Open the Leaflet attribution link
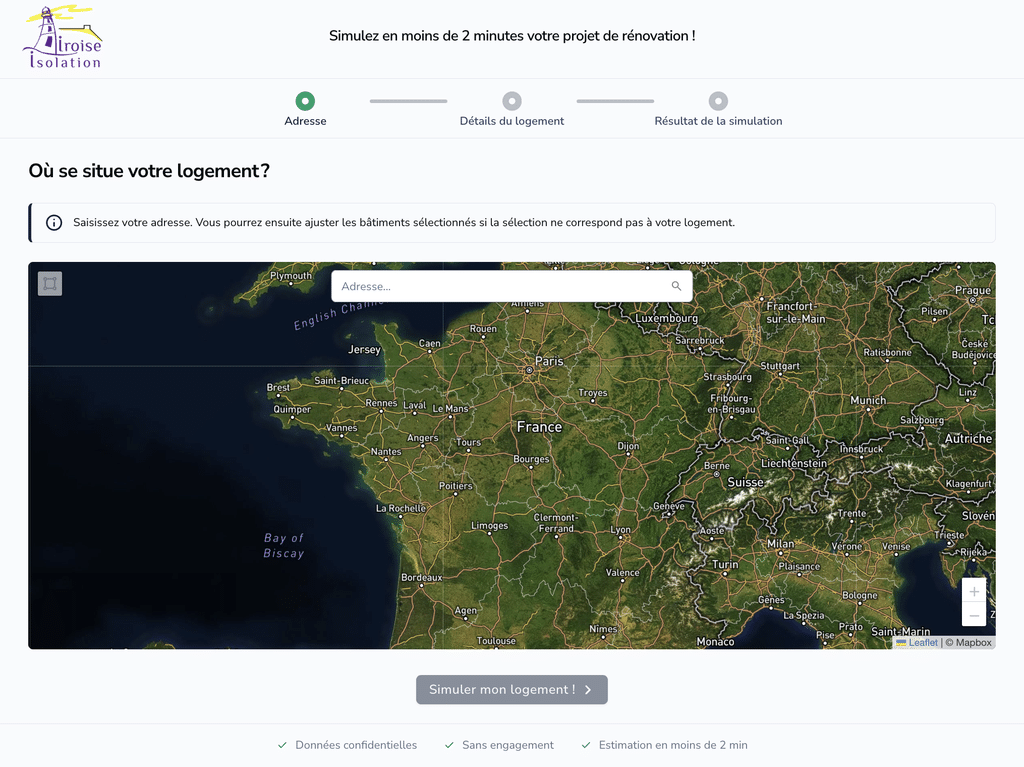1024x767 pixels. click(x=923, y=643)
